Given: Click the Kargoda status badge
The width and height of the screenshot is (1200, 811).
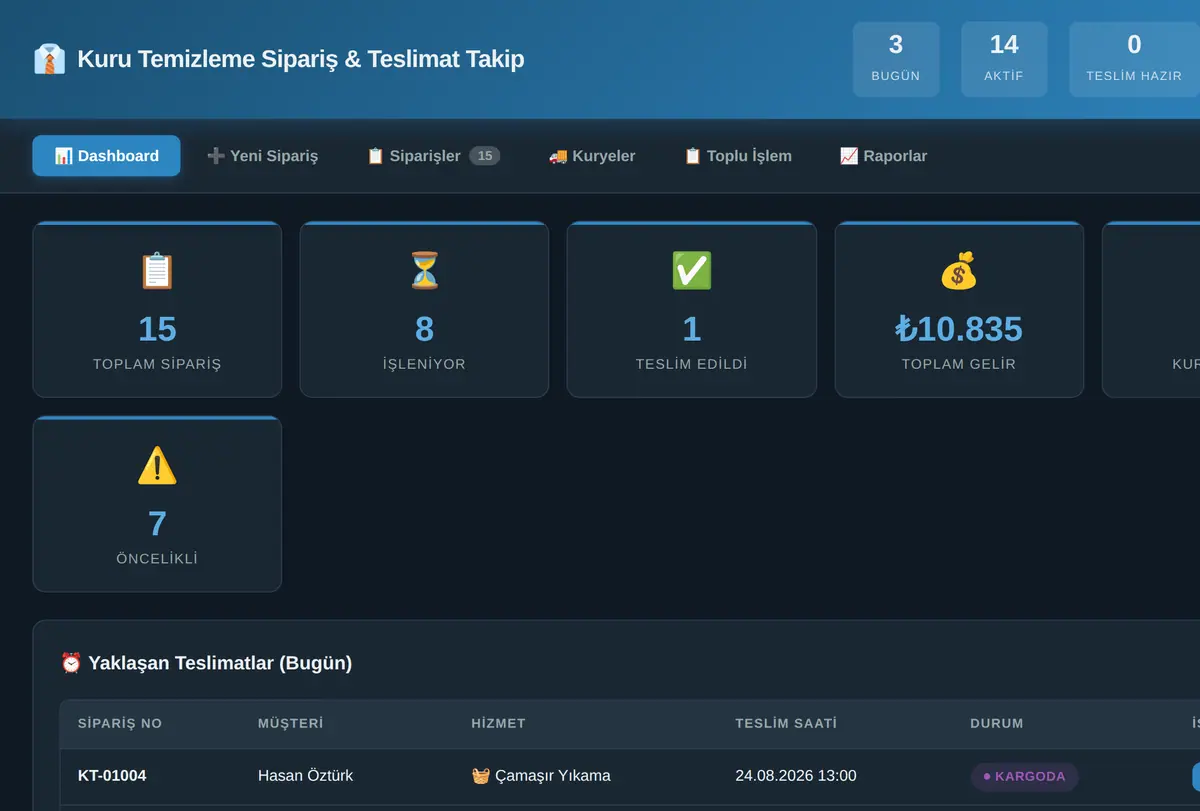Looking at the screenshot, I should pyautogui.click(x=1024, y=776).
